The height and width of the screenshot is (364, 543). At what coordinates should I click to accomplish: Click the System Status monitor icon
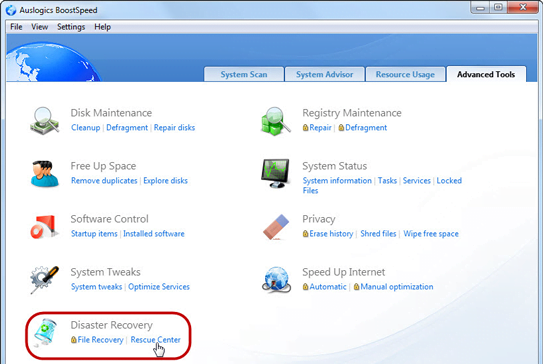tap(276, 174)
